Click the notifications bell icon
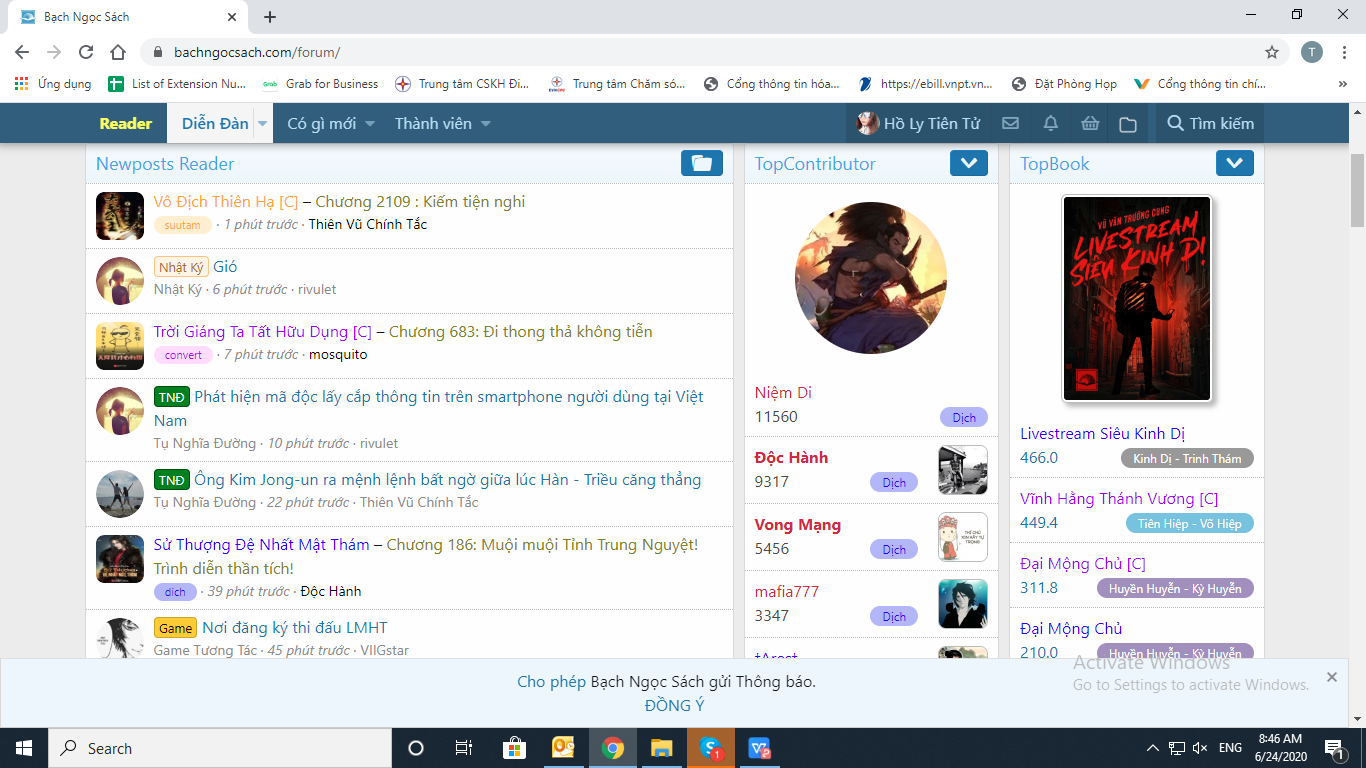Image resolution: width=1366 pixels, height=768 pixels. pyautogui.click(x=1050, y=124)
